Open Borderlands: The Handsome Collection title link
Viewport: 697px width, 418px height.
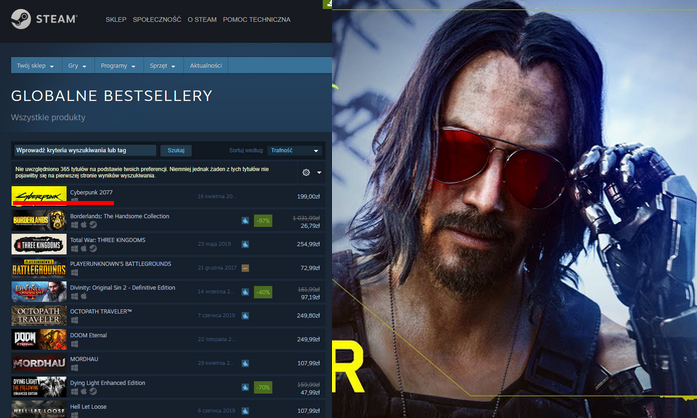pos(120,216)
